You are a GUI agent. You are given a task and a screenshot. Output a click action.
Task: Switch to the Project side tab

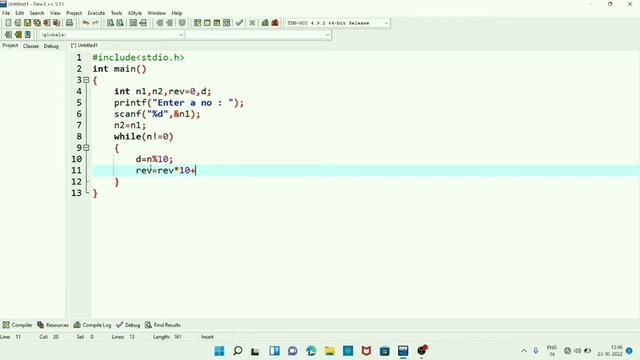coord(10,46)
